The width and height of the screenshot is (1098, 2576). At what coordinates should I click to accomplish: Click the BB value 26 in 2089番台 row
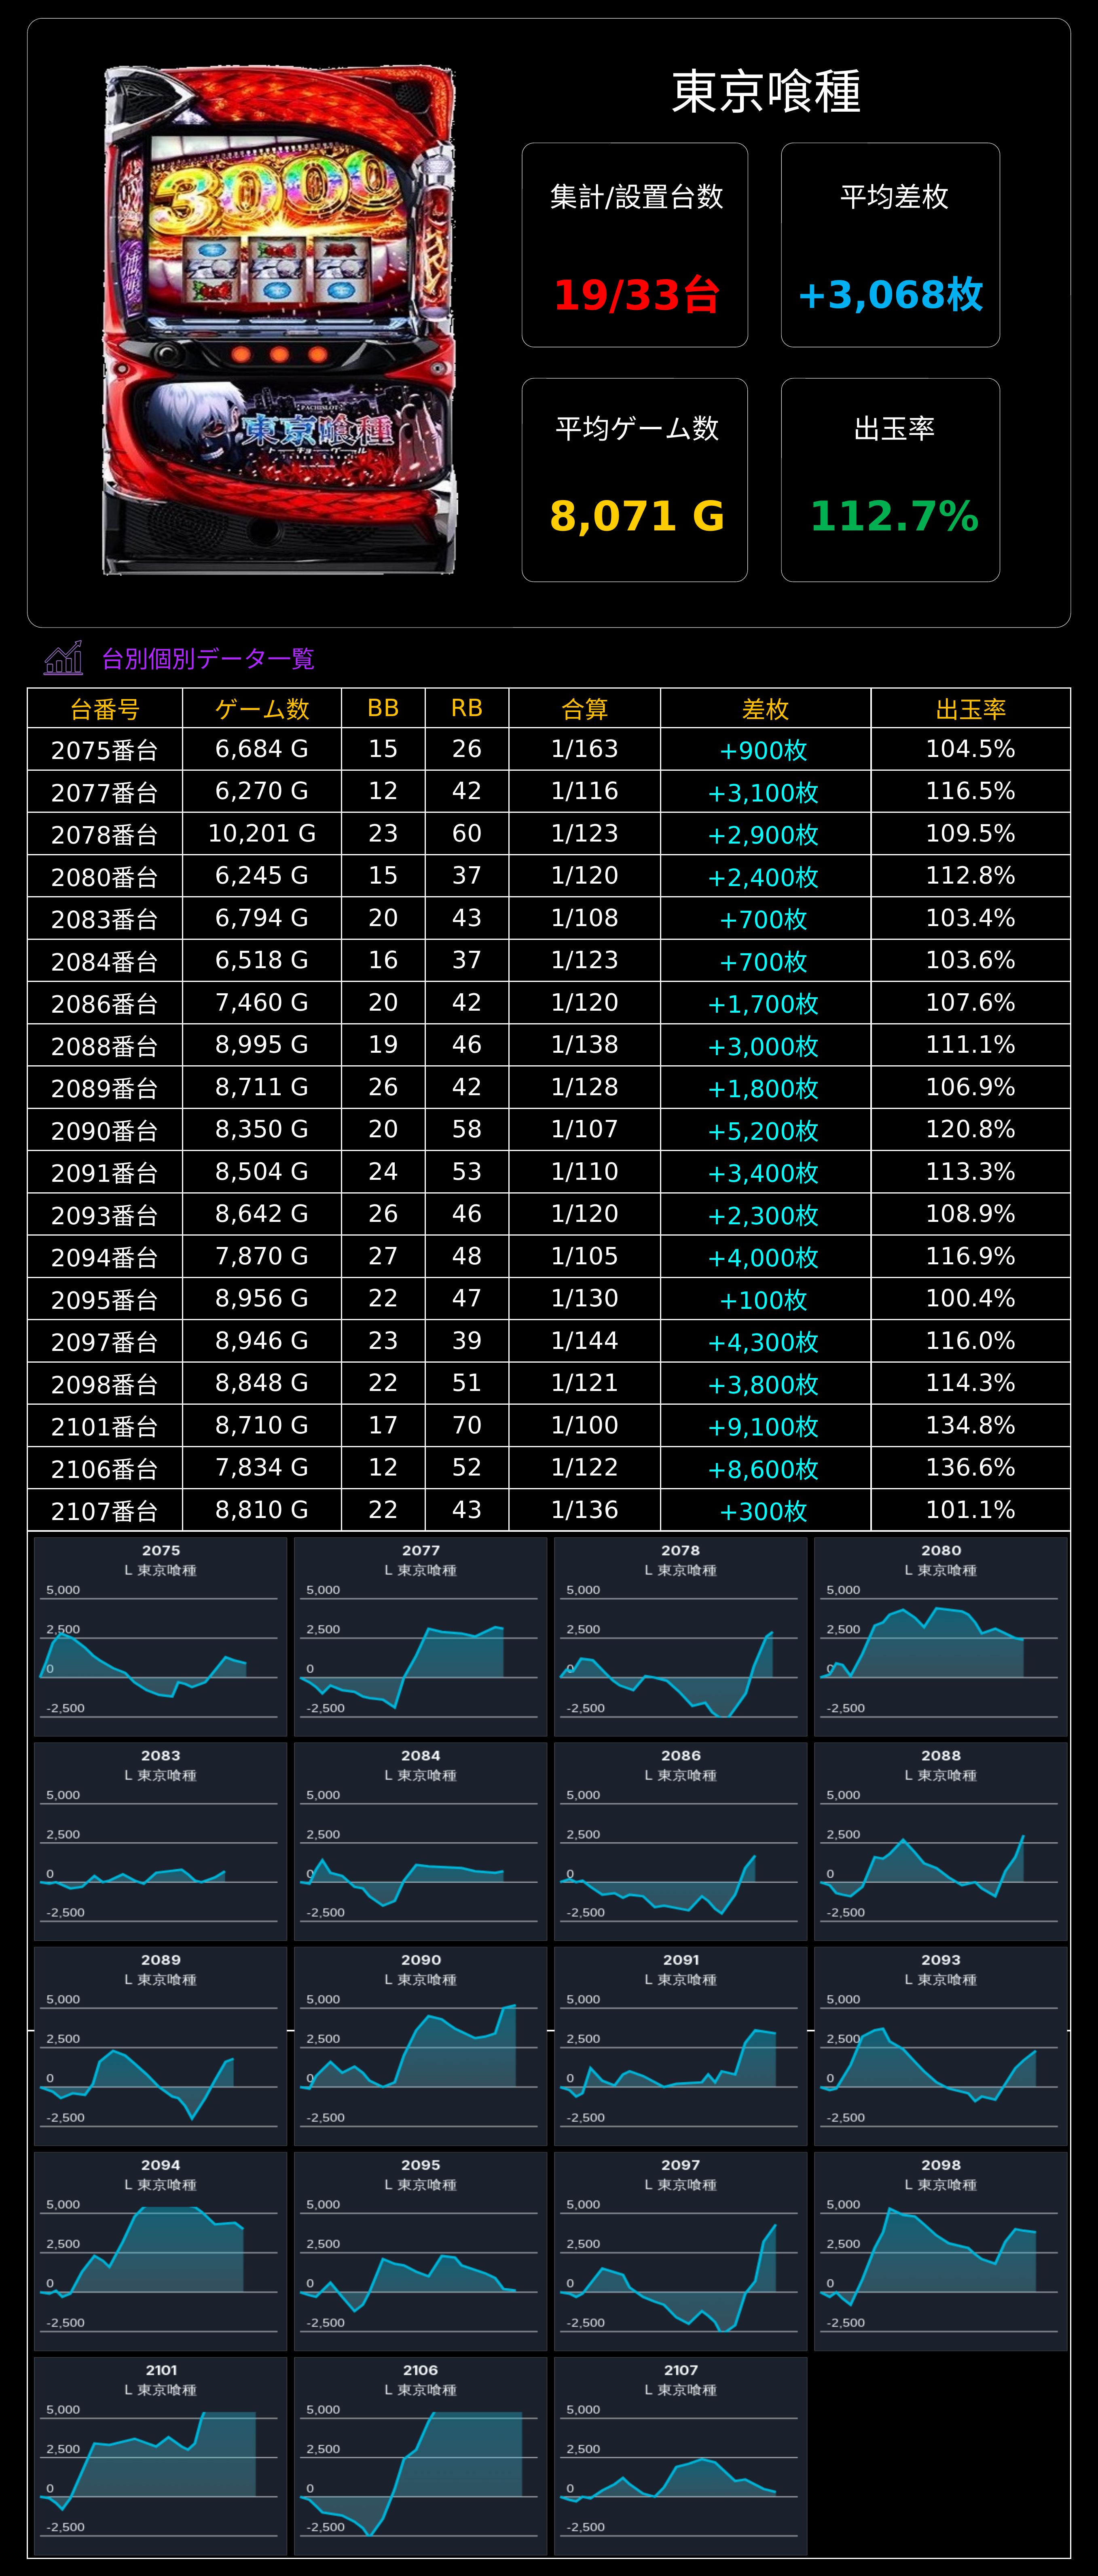click(x=383, y=1087)
